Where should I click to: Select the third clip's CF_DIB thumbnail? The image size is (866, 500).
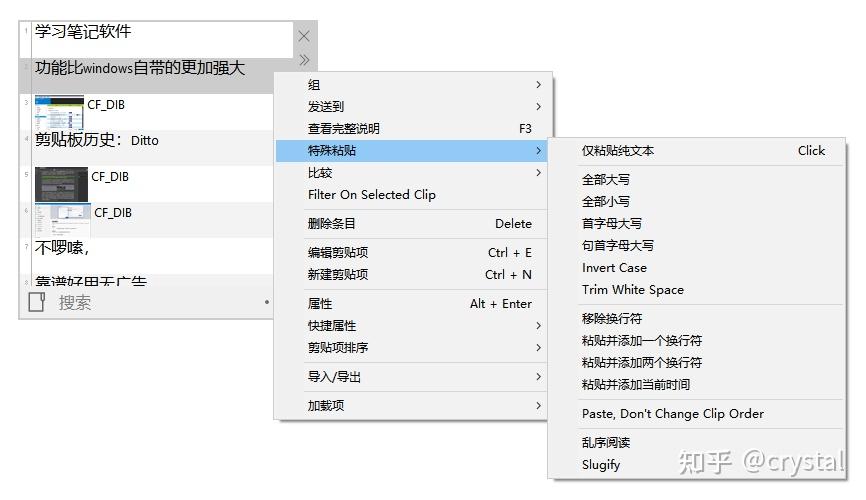(59, 112)
